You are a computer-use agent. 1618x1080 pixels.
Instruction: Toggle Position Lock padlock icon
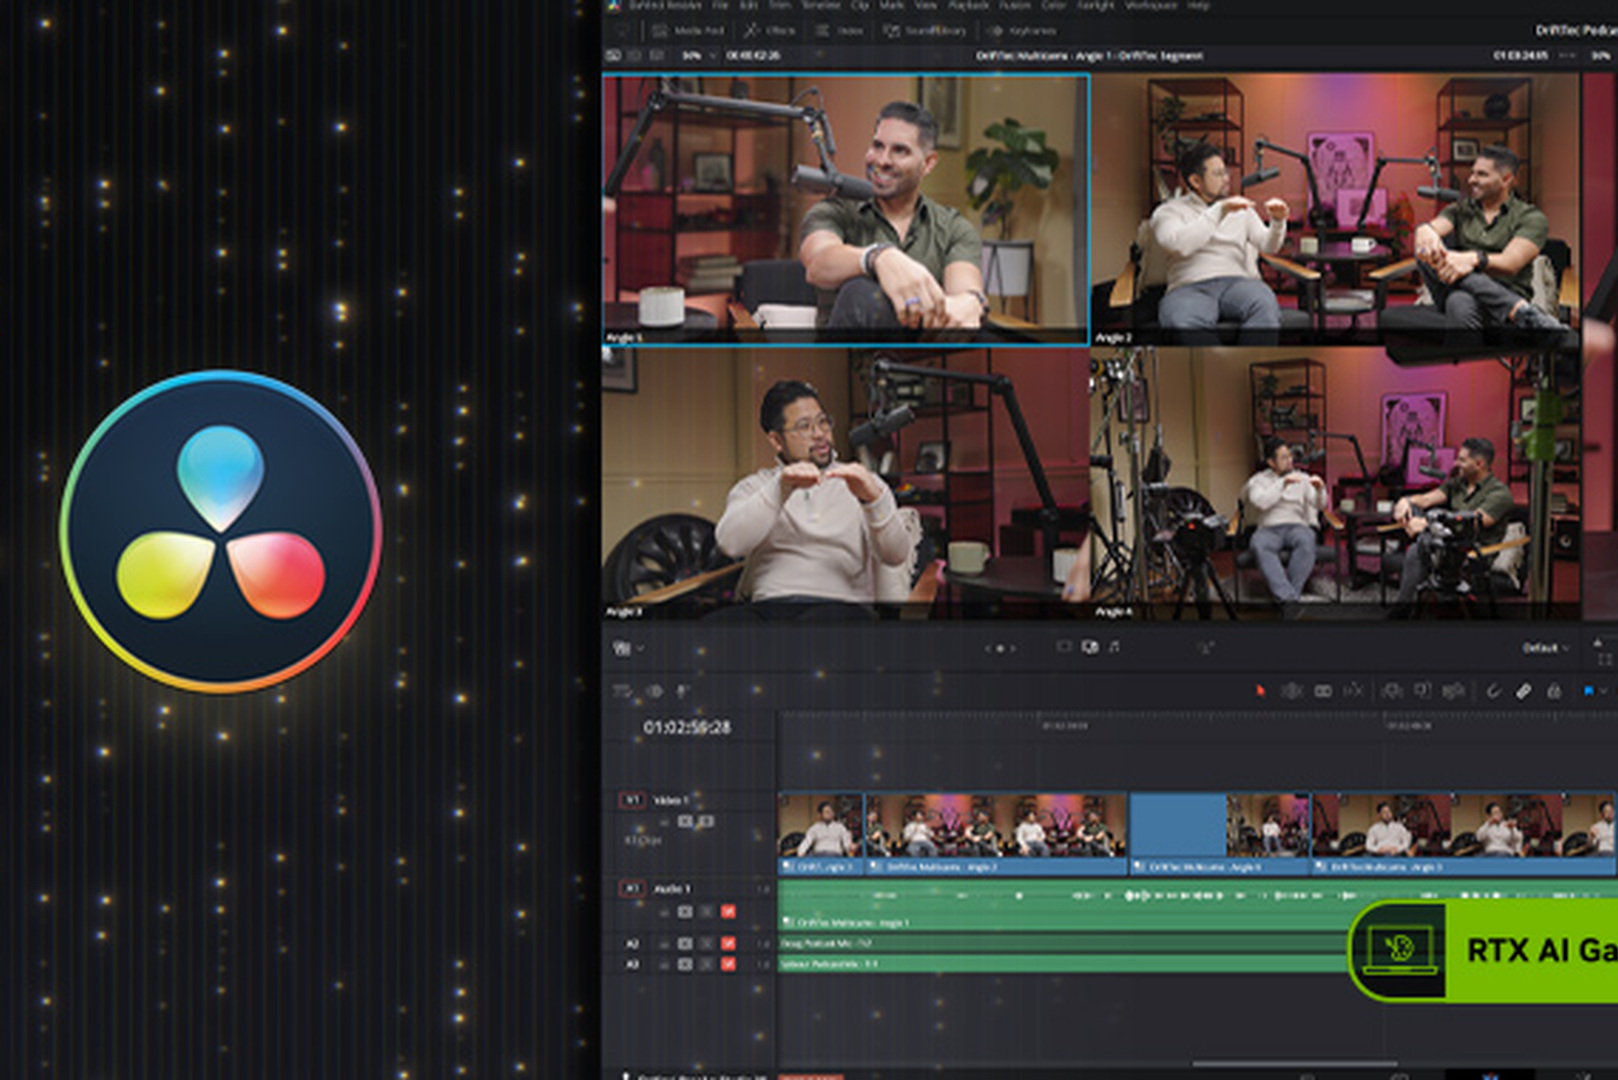(1554, 691)
